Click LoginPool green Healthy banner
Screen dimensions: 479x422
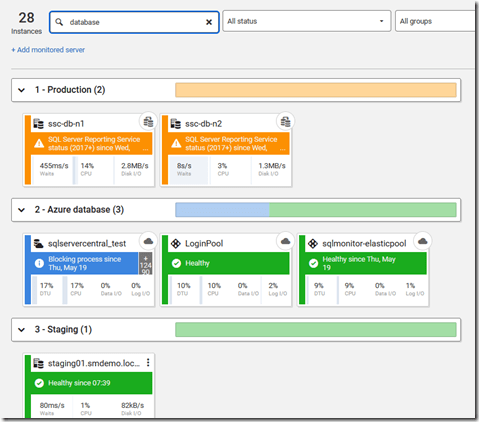pos(229,263)
